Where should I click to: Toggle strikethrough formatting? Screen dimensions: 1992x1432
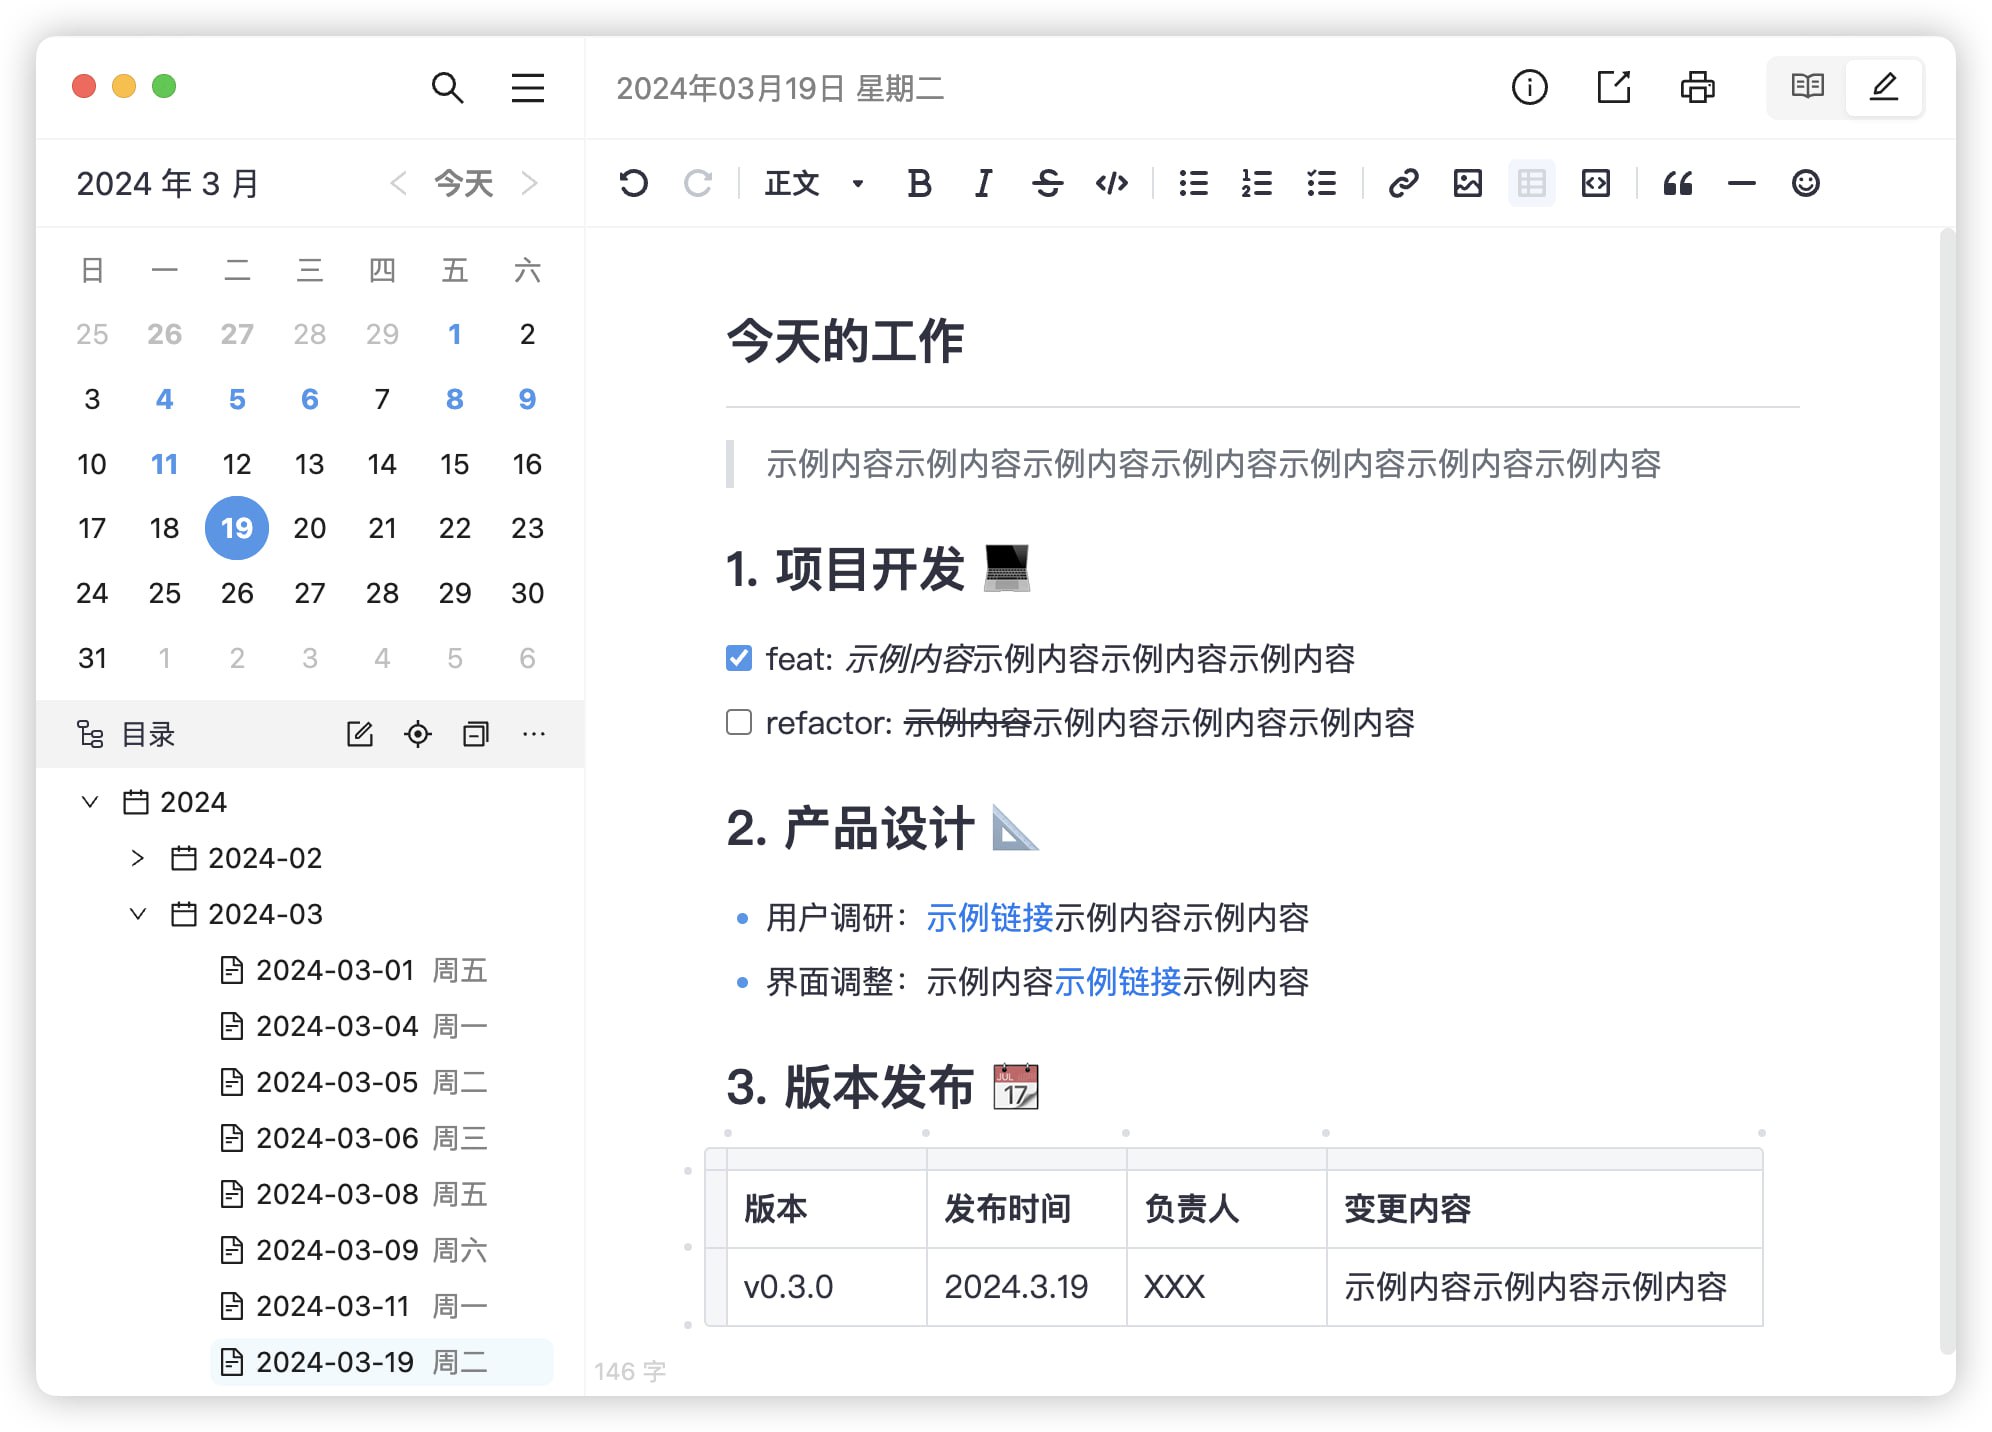click(x=1047, y=183)
